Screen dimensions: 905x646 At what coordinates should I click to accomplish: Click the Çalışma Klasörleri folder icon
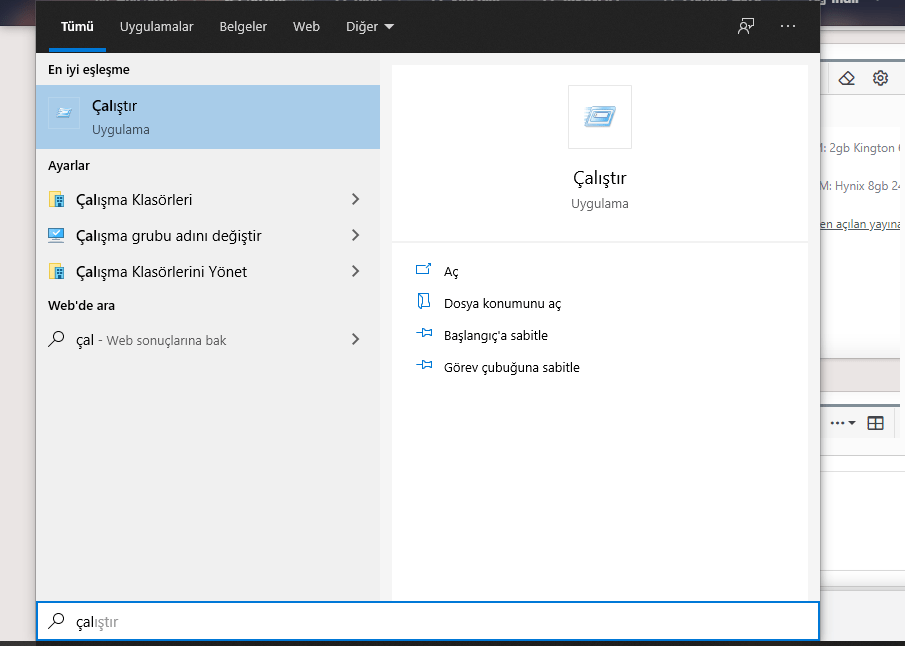(57, 200)
